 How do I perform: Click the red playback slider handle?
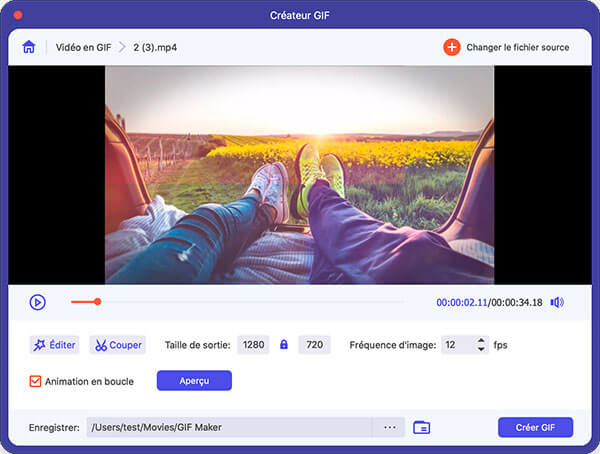98,302
